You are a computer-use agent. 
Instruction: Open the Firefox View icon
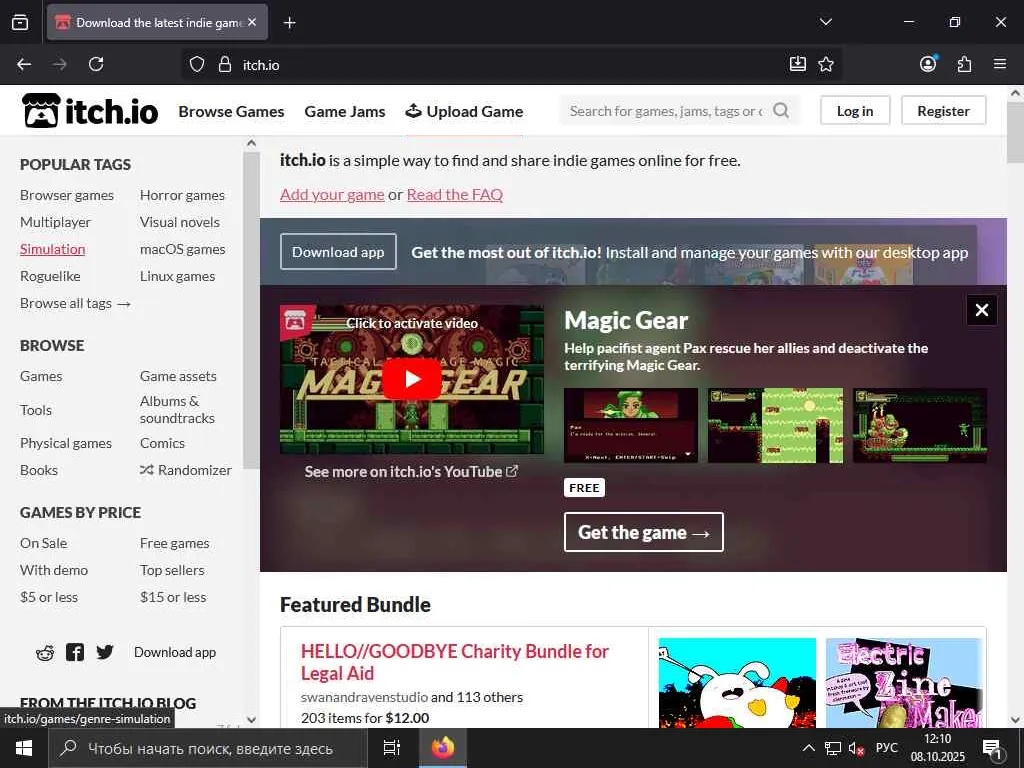pos(20,22)
